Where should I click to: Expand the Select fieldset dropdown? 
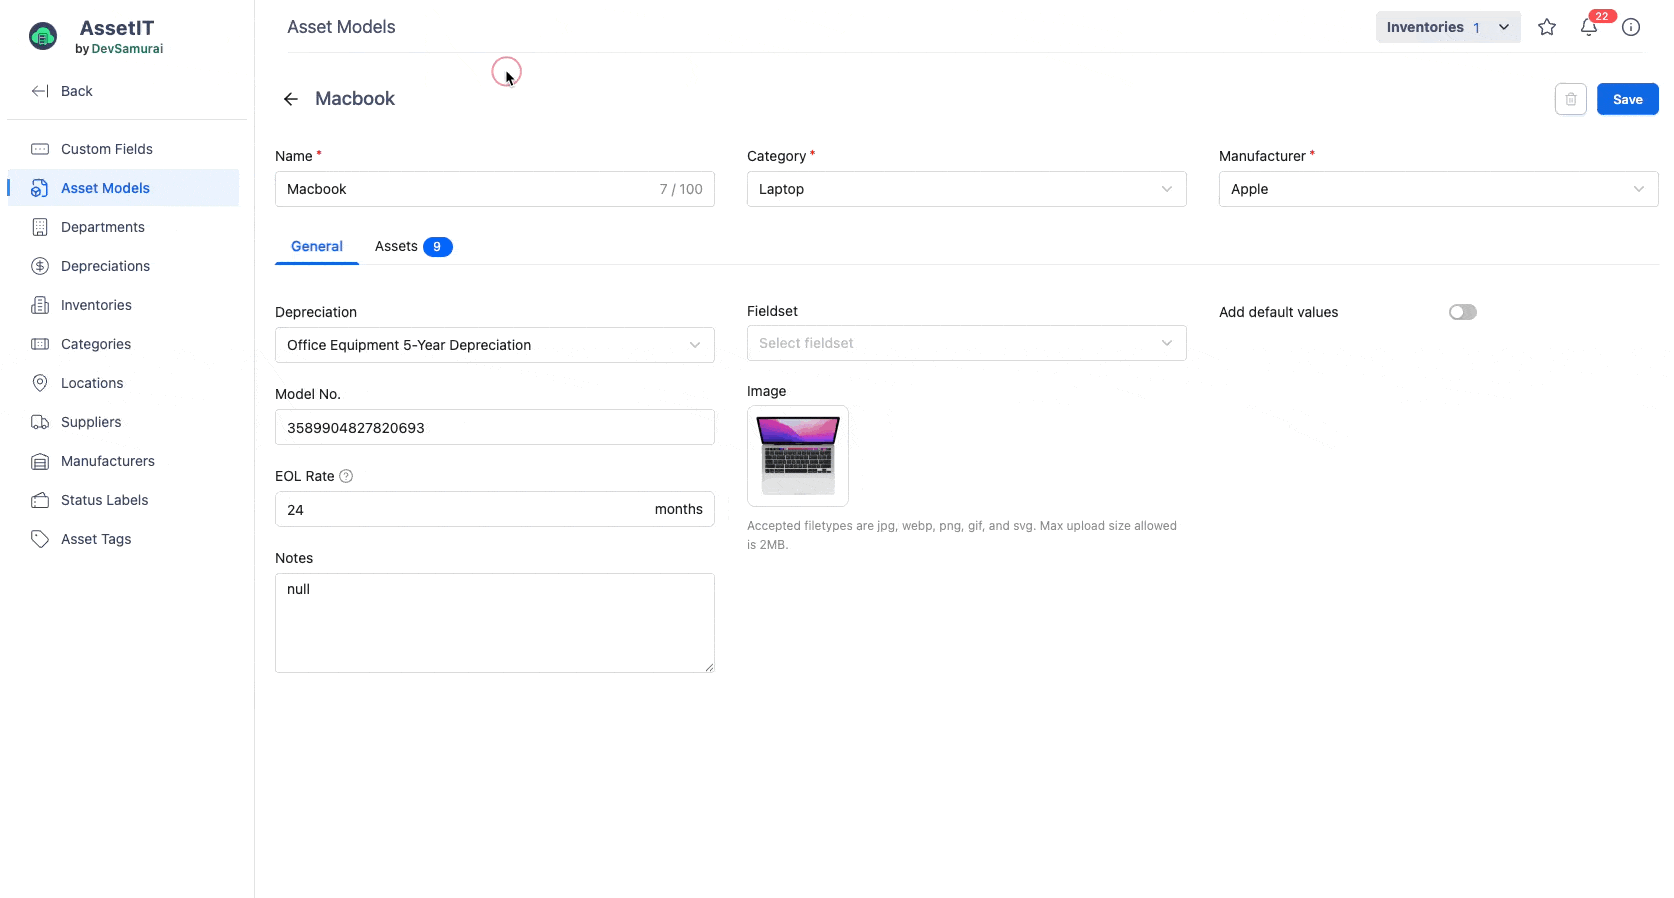966,343
